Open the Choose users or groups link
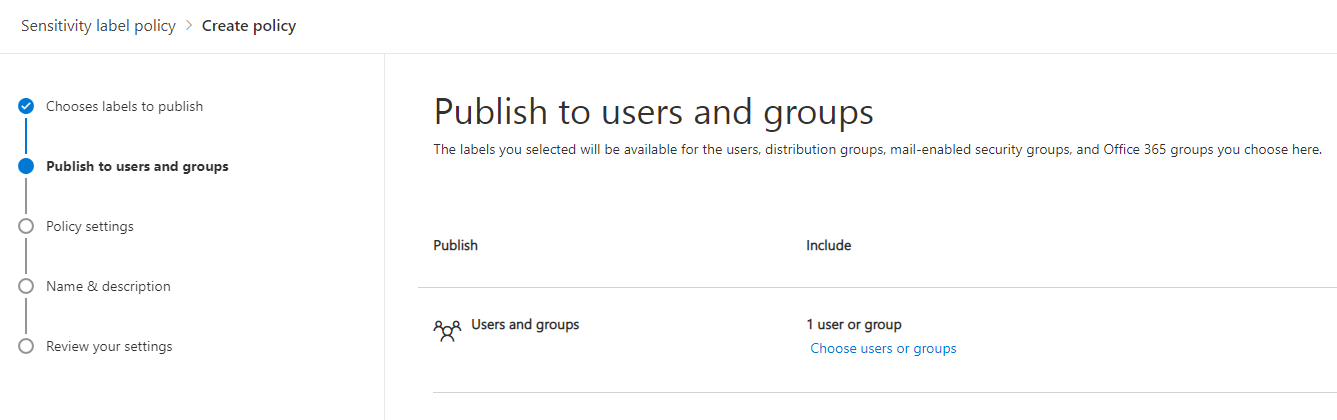Image resolution: width=1337 pixels, height=420 pixels. coord(883,349)
